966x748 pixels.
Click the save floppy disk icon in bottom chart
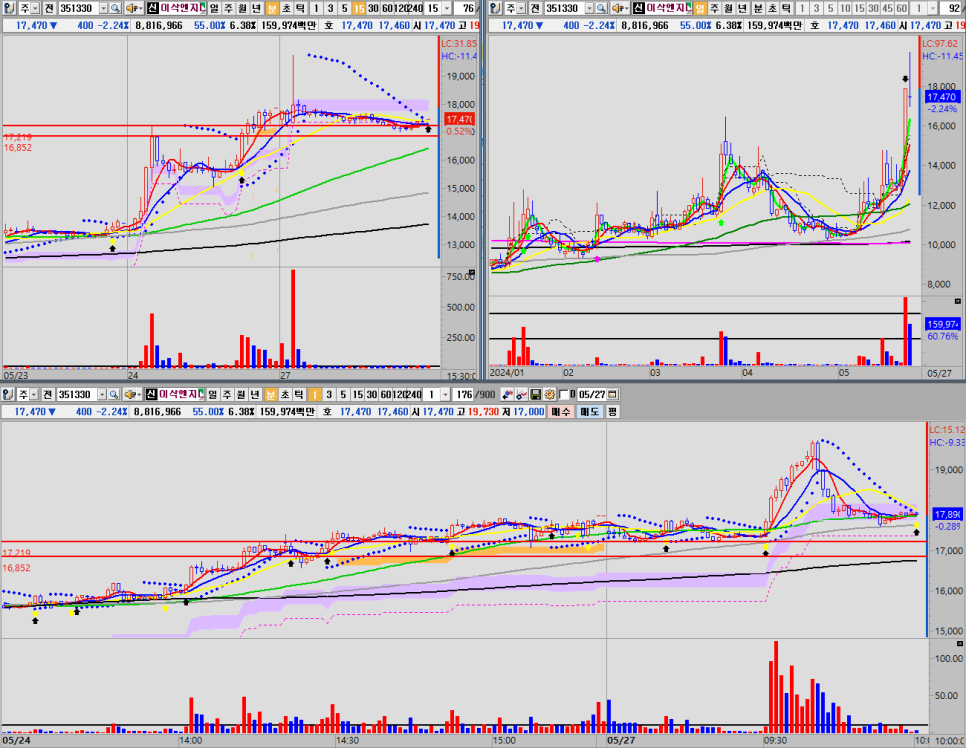click(535, 394)
